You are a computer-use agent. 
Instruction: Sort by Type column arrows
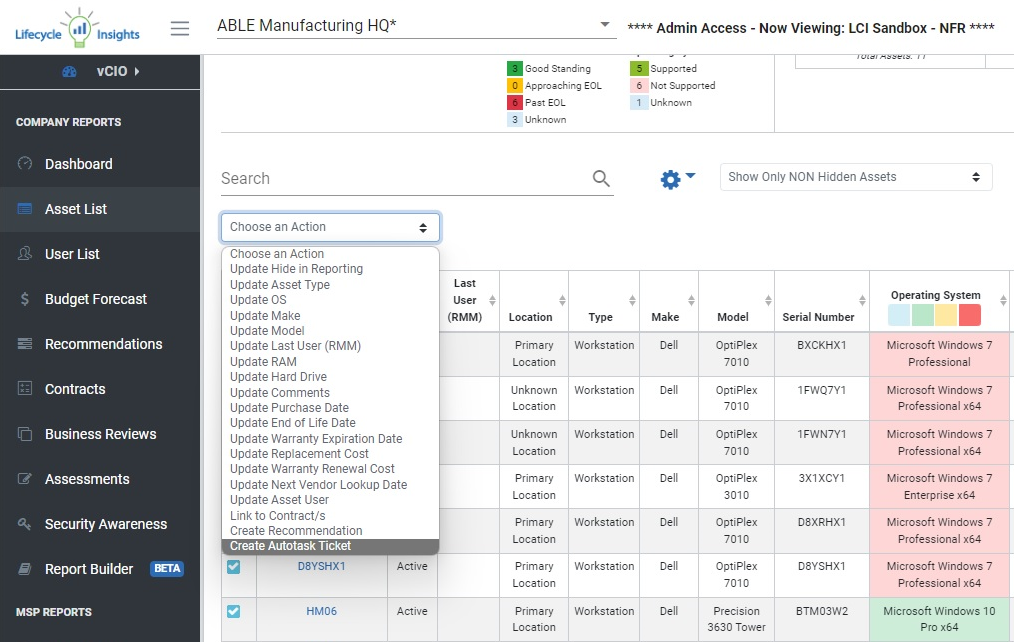click(x=632, y=301)
